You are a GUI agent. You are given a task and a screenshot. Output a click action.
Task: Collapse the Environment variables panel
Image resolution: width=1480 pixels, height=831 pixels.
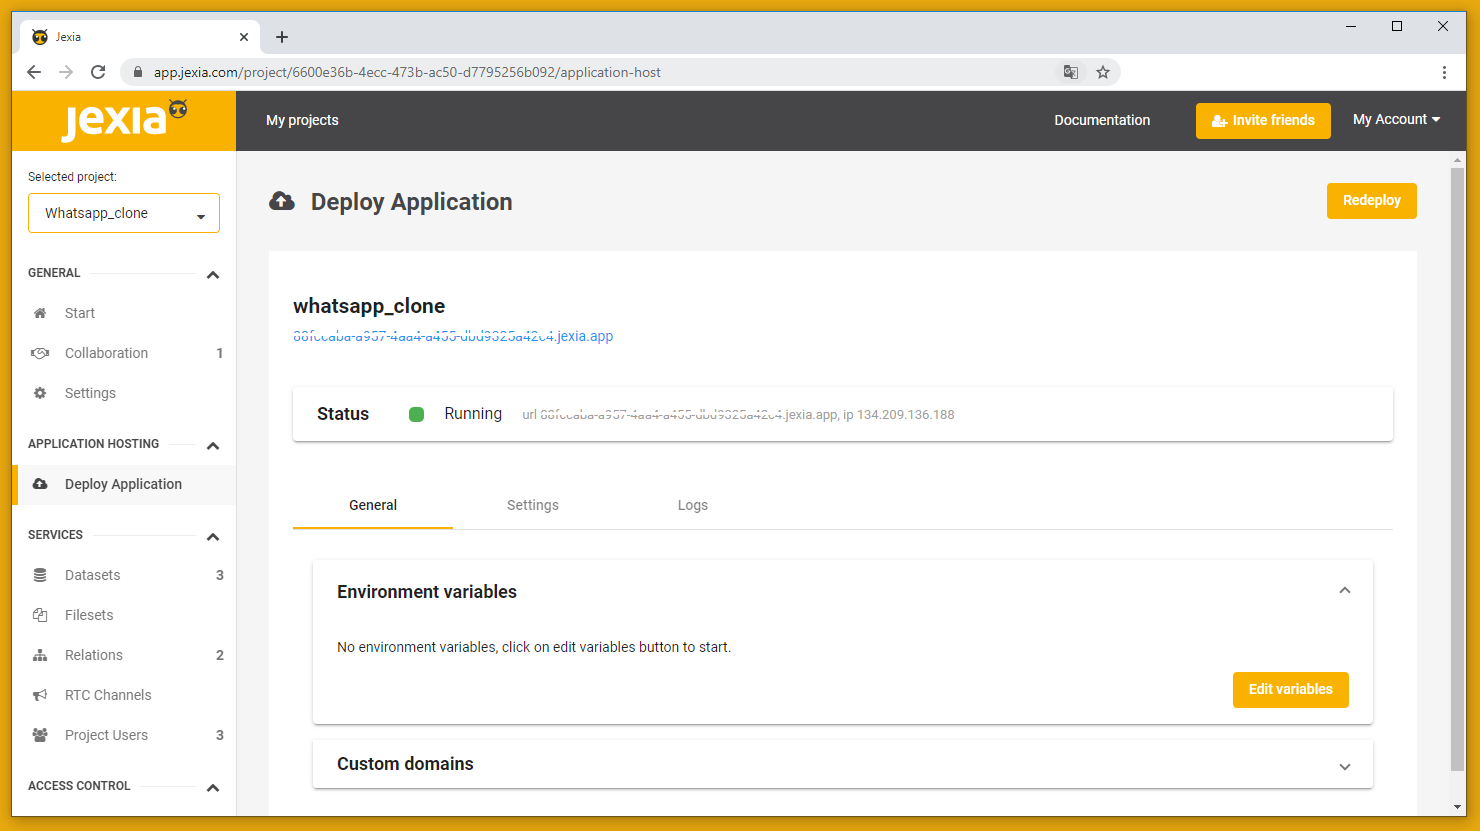coord(1345,591)
